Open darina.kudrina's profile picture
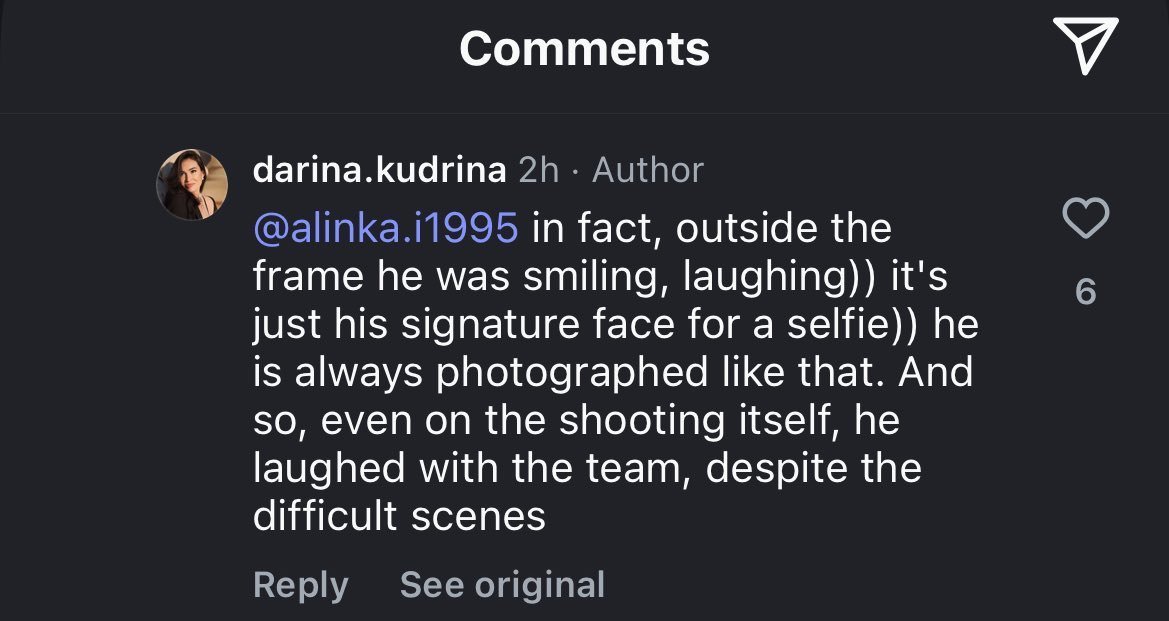This screenshot has height=621, width=1169. tap(192, 185)
